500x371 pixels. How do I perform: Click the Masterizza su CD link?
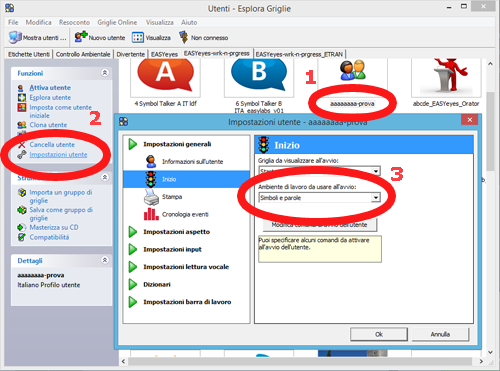pos(54,227)
